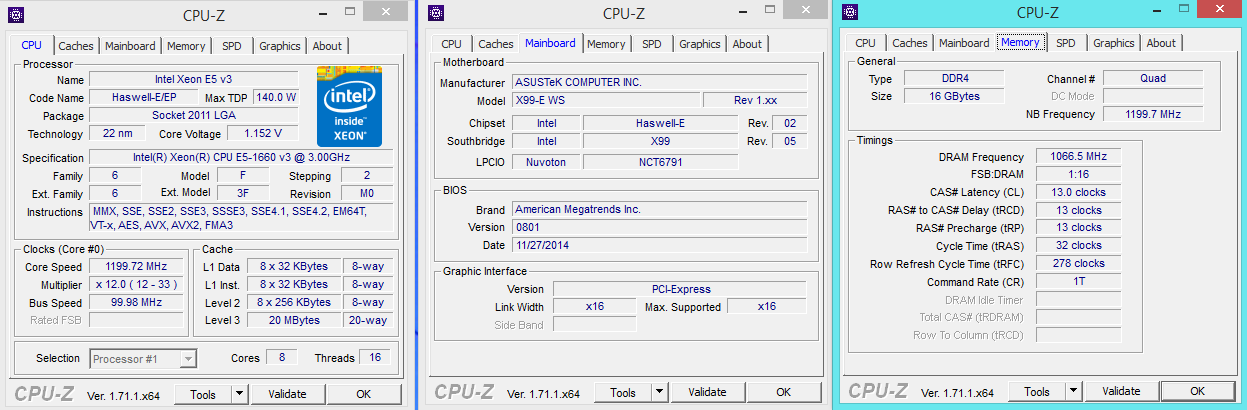Screen dimensions: 1247x410
Task: Click the Level 3 cache value 20 MBytes
Action: pos(294,321)
